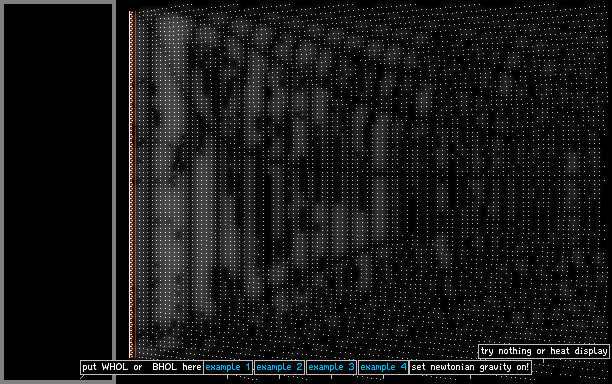The image size is (612, 384).
Task: Click the gray right wall of the chamber
Action: (x=114, y=191)
